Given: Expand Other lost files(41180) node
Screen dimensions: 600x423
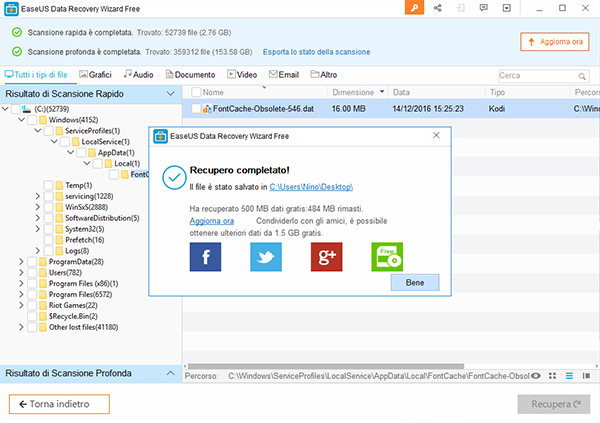Looking at the screenshot, I should tap(21, 327).
